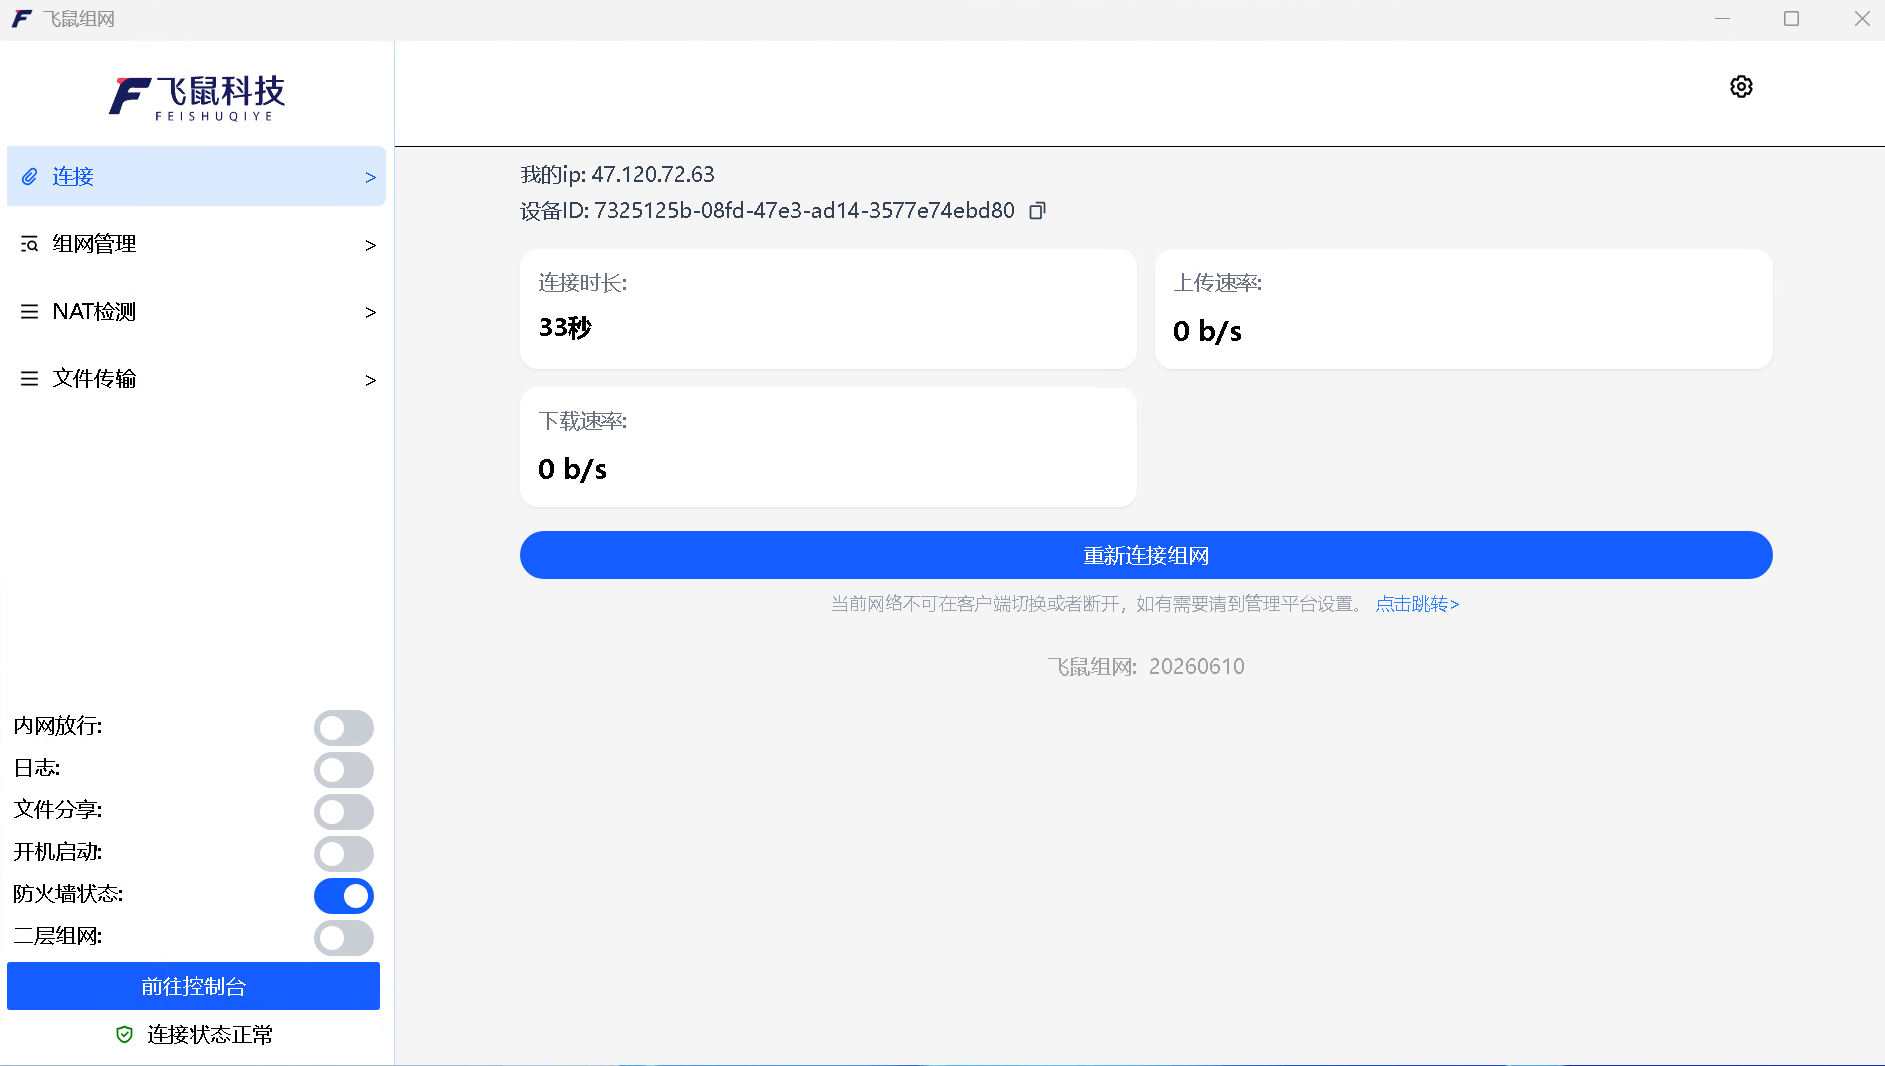
Task: Click the 上传速率 0 b/s card
Action: (1464, 309)
